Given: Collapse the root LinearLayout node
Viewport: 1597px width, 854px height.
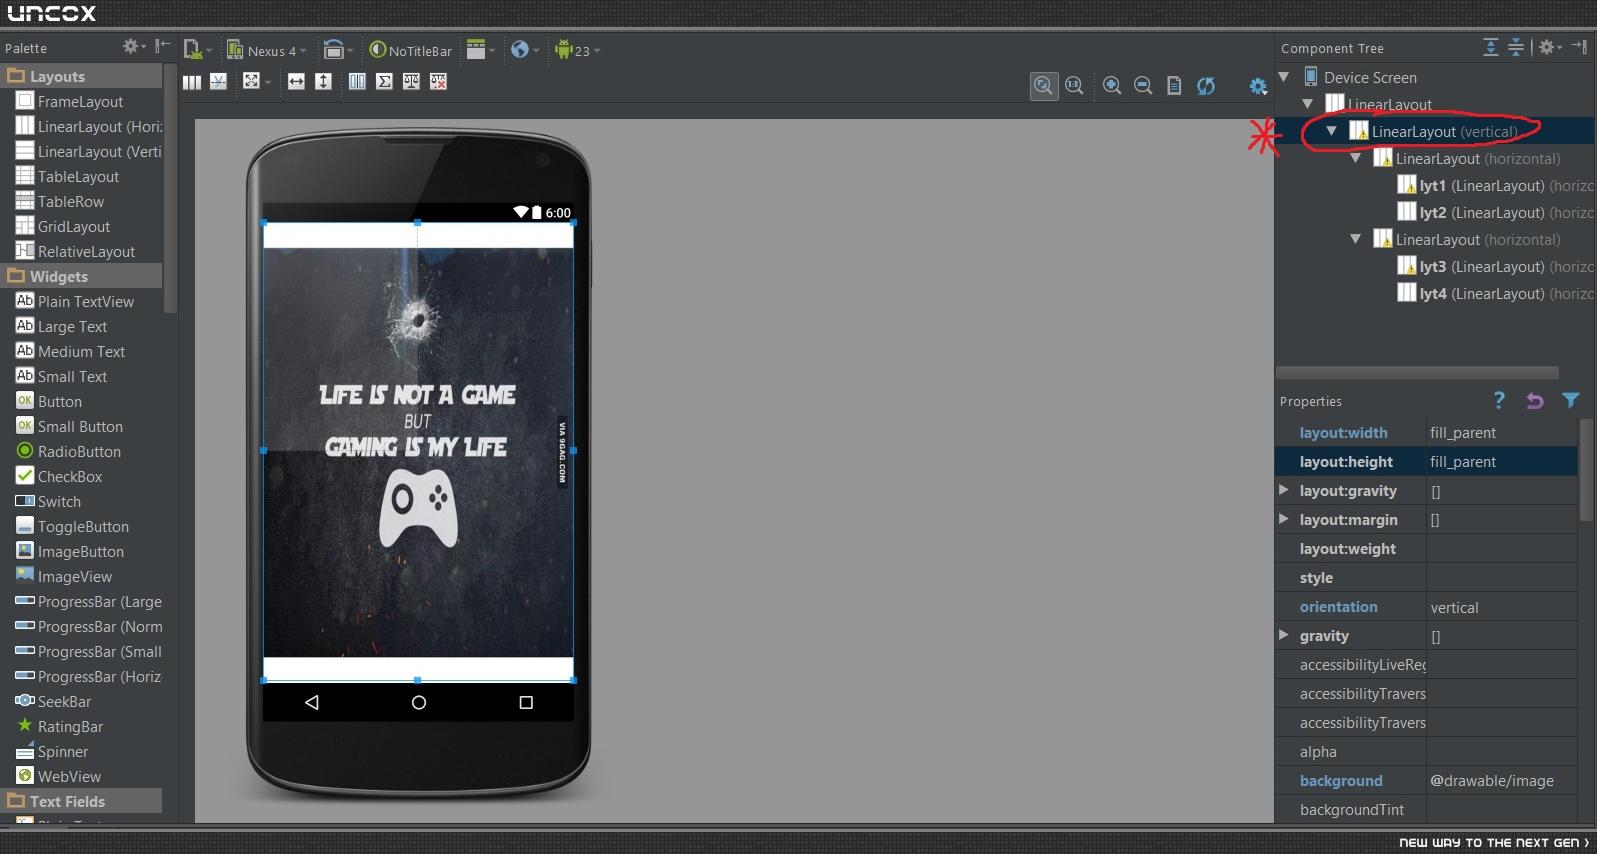Looking at the screenshot, I should coord(1308,104).
